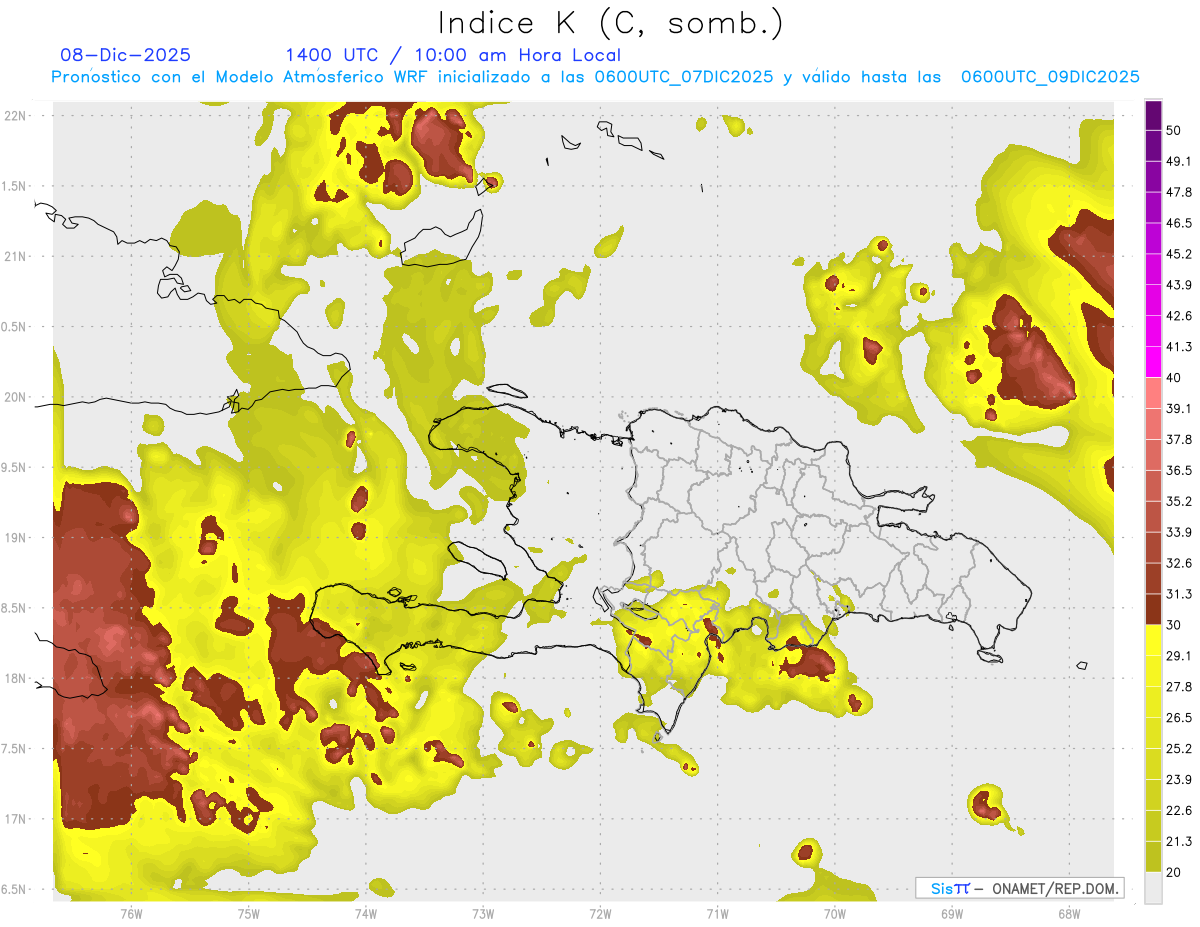Click the '71W' longitude label
This screenshot has width=1200, height=927.
pyautogui.click(x=717, y=914)
